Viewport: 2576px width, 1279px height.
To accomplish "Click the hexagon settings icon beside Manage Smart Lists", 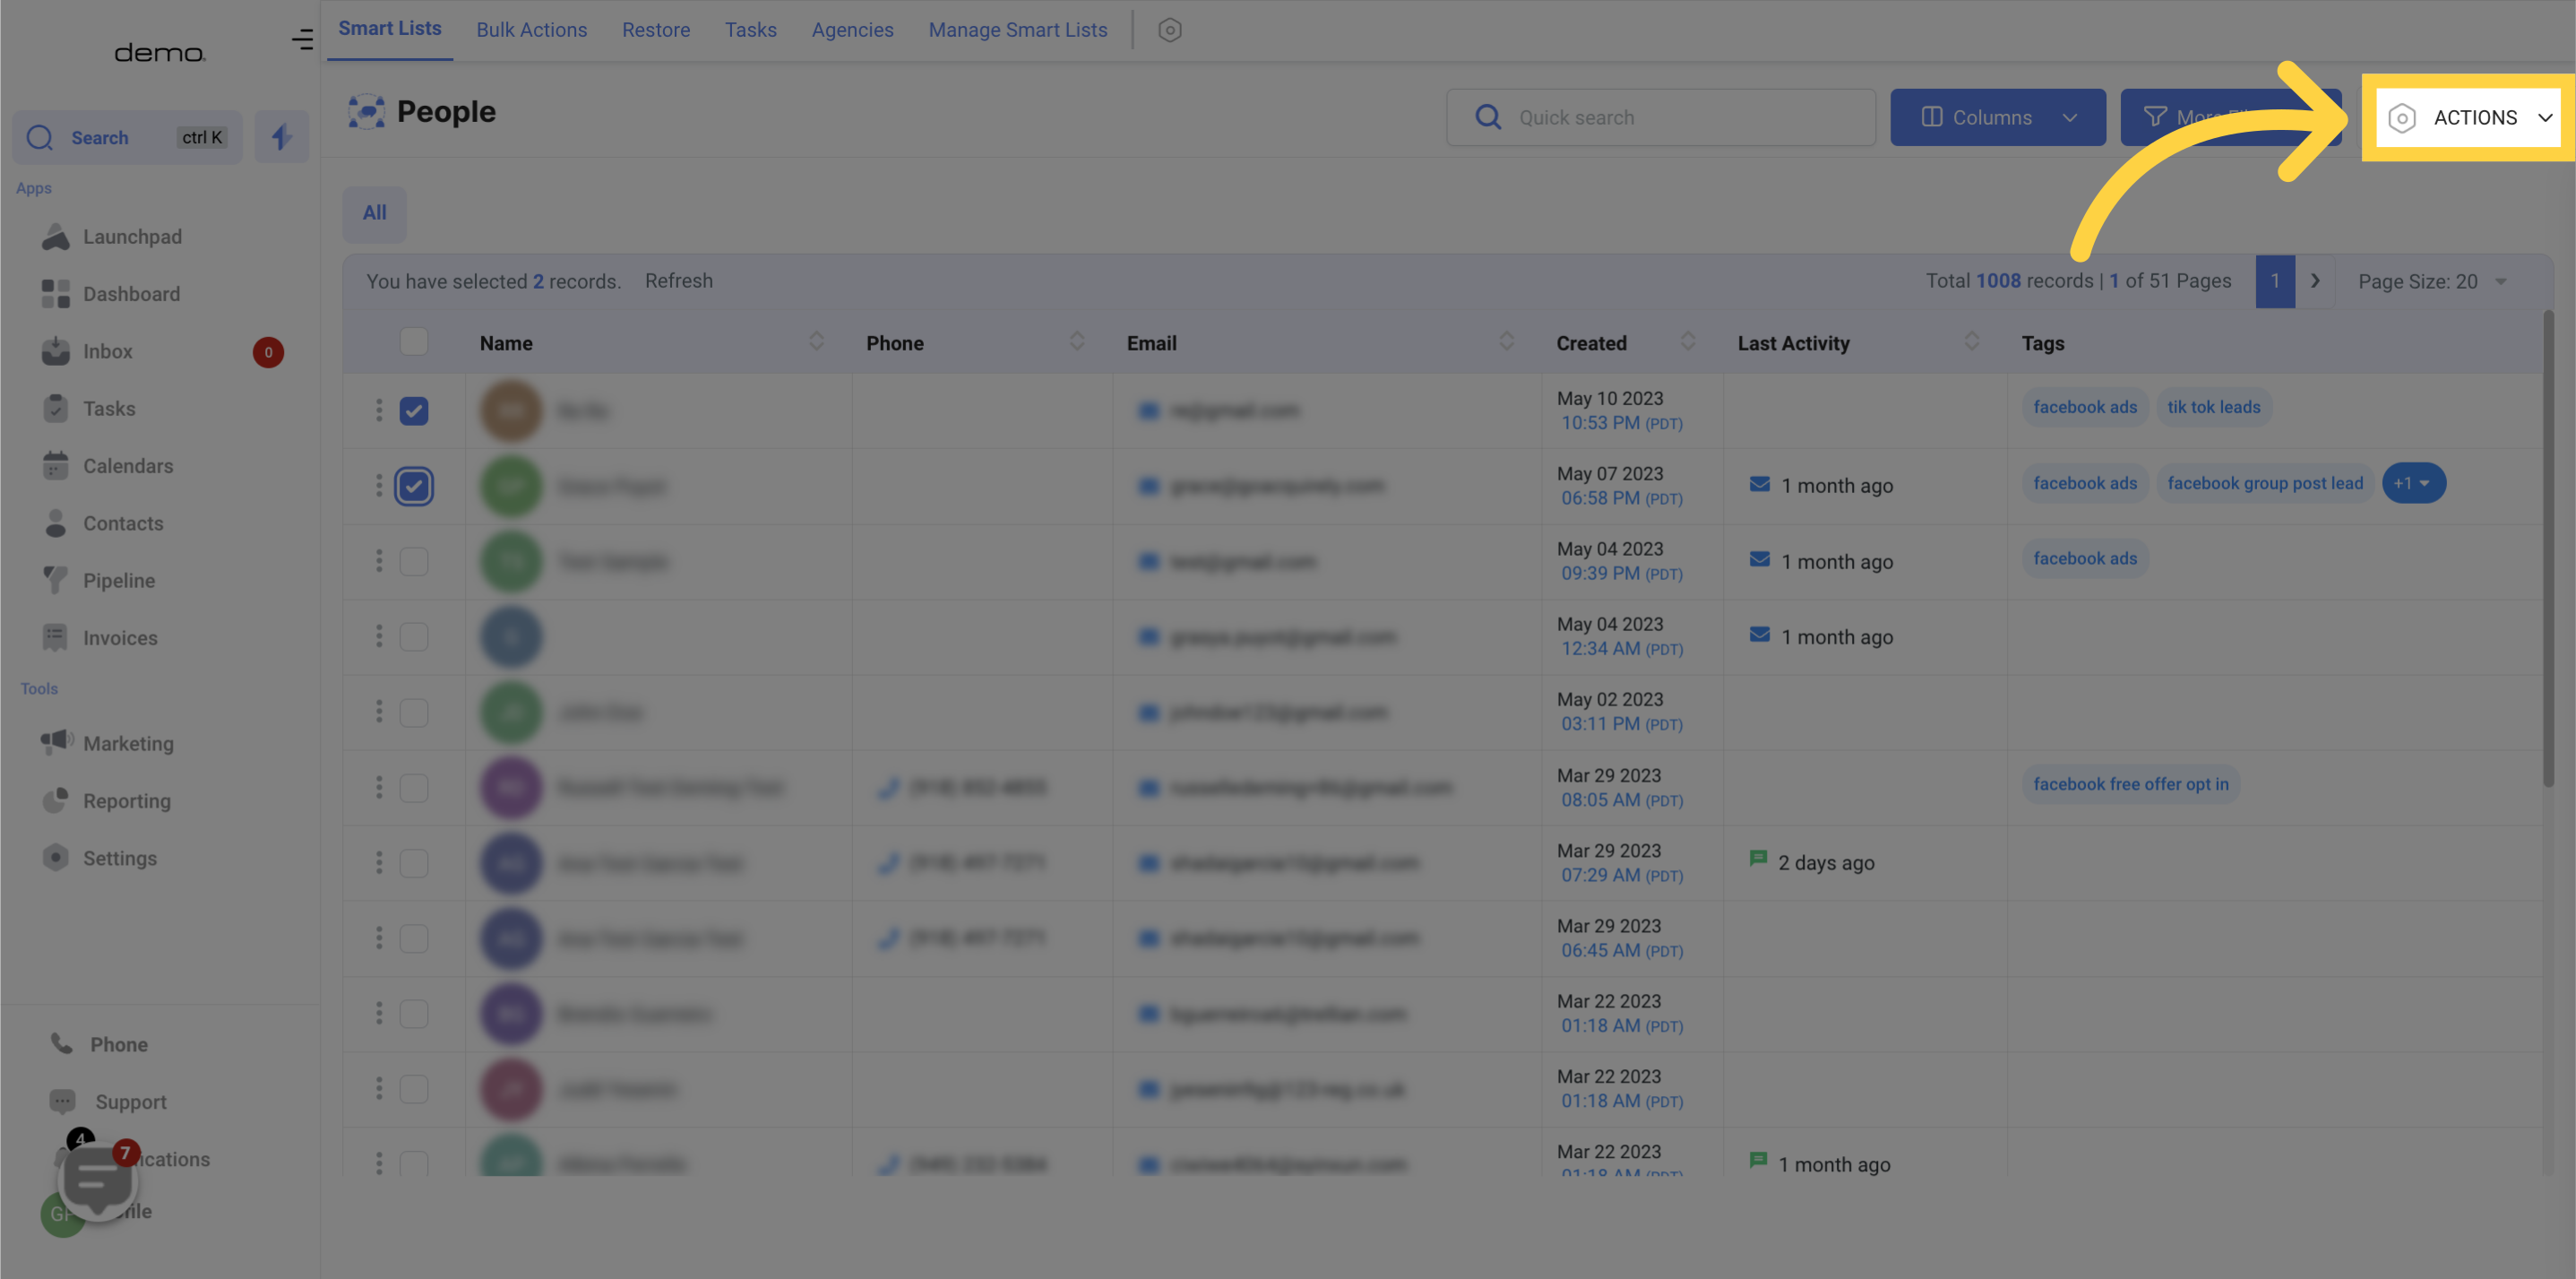I will [1169, 30].
